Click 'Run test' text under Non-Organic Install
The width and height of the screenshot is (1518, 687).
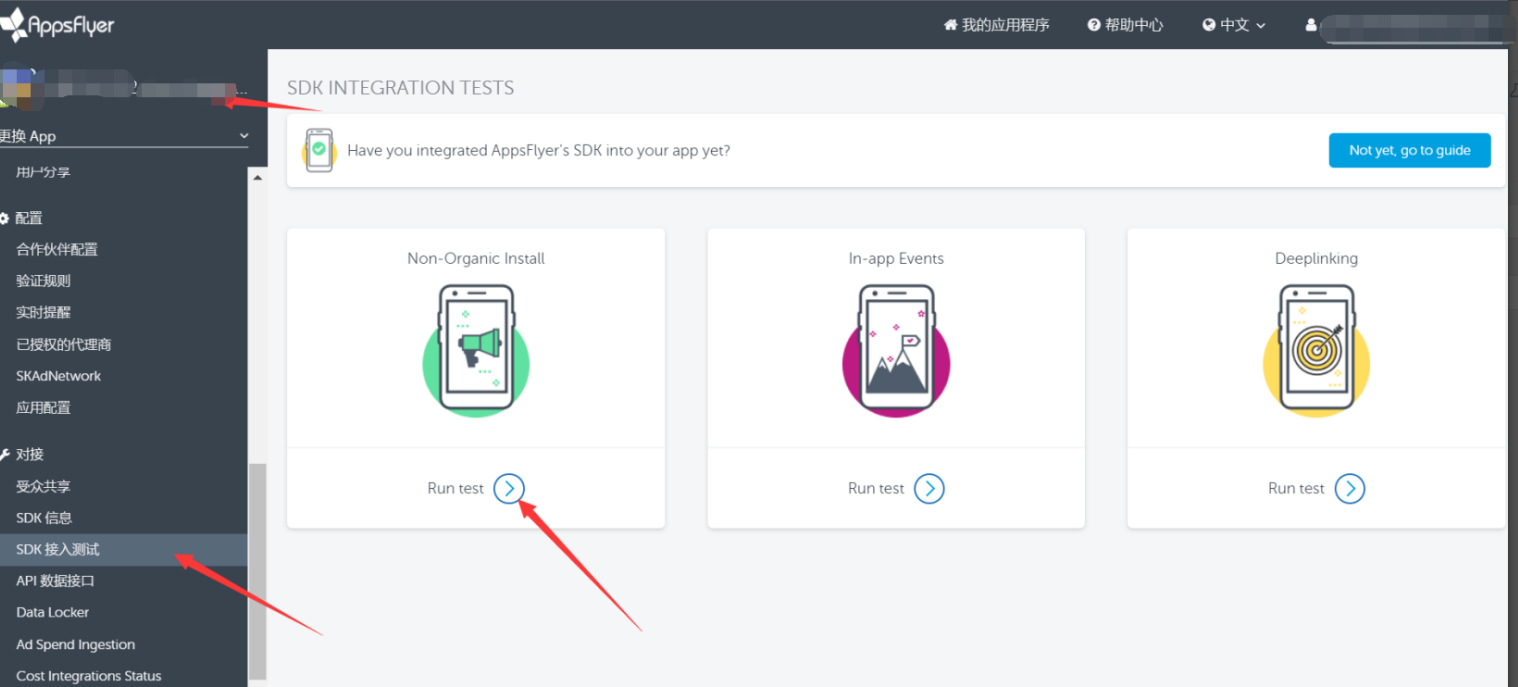pos(455,488)
